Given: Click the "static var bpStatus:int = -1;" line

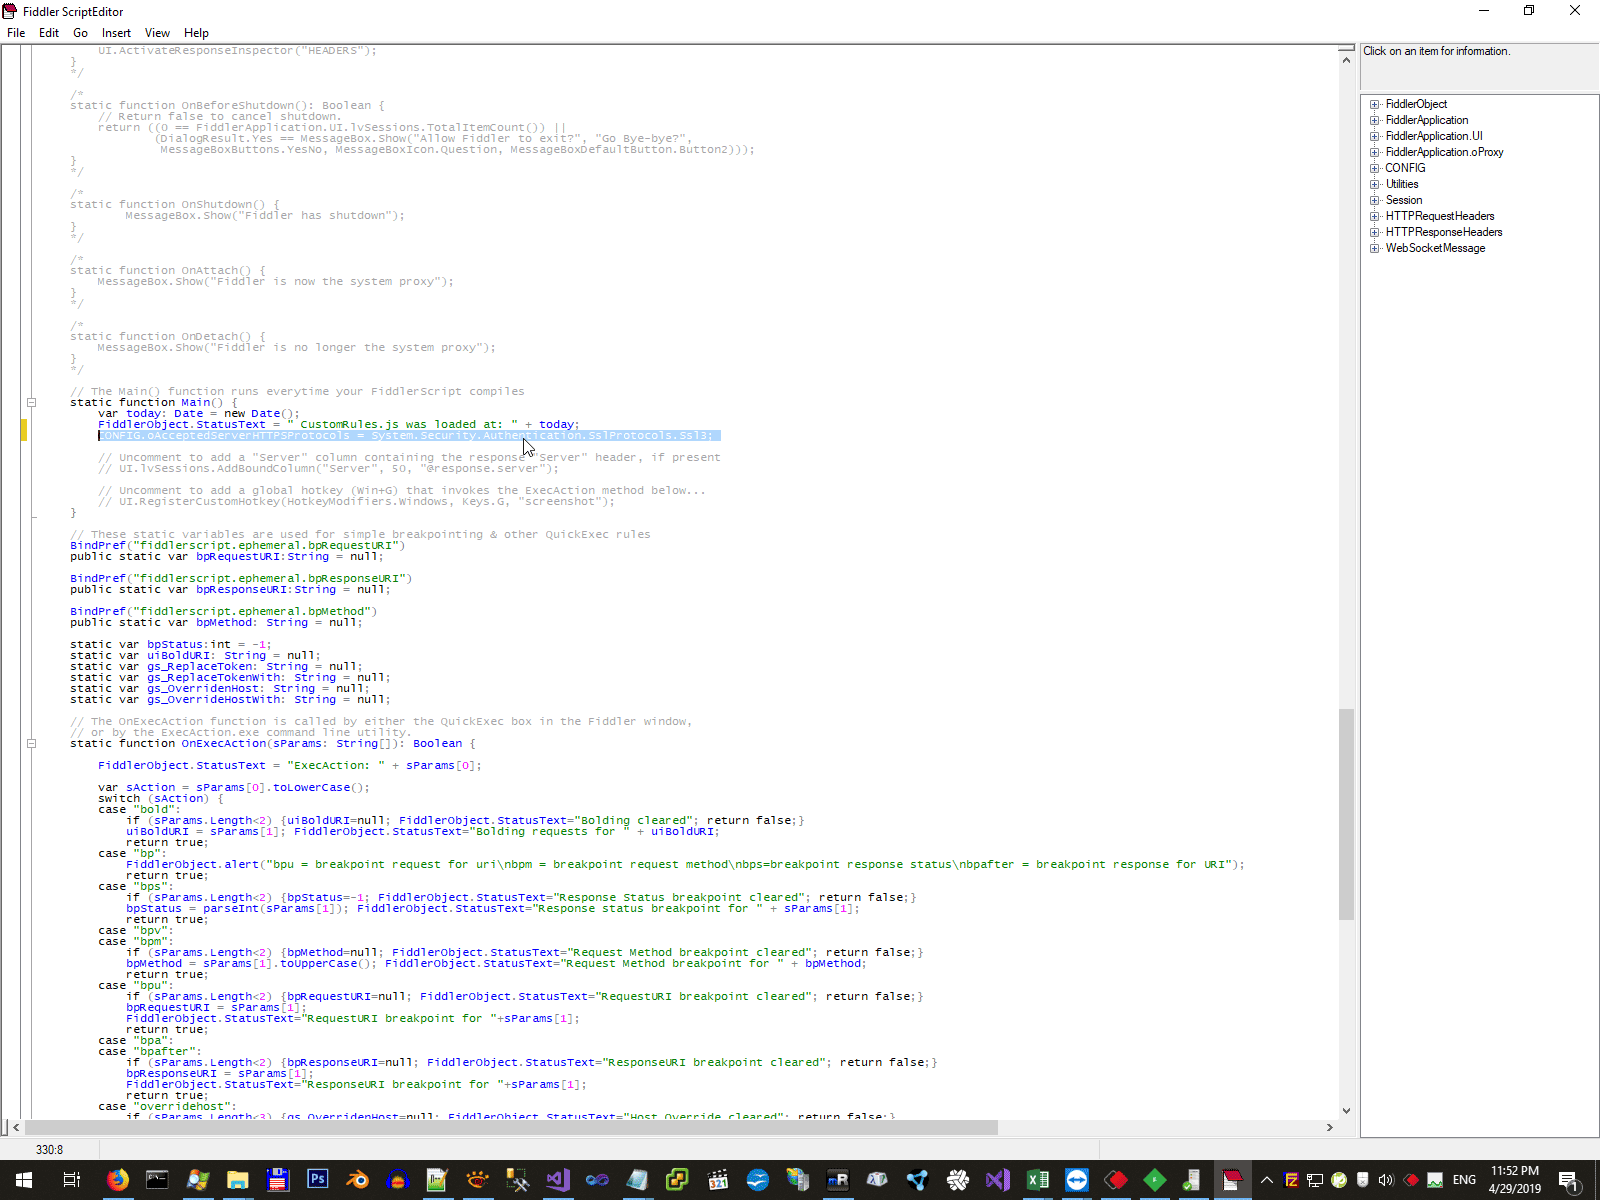Looking at the screenshot, I should coord(170,645).
